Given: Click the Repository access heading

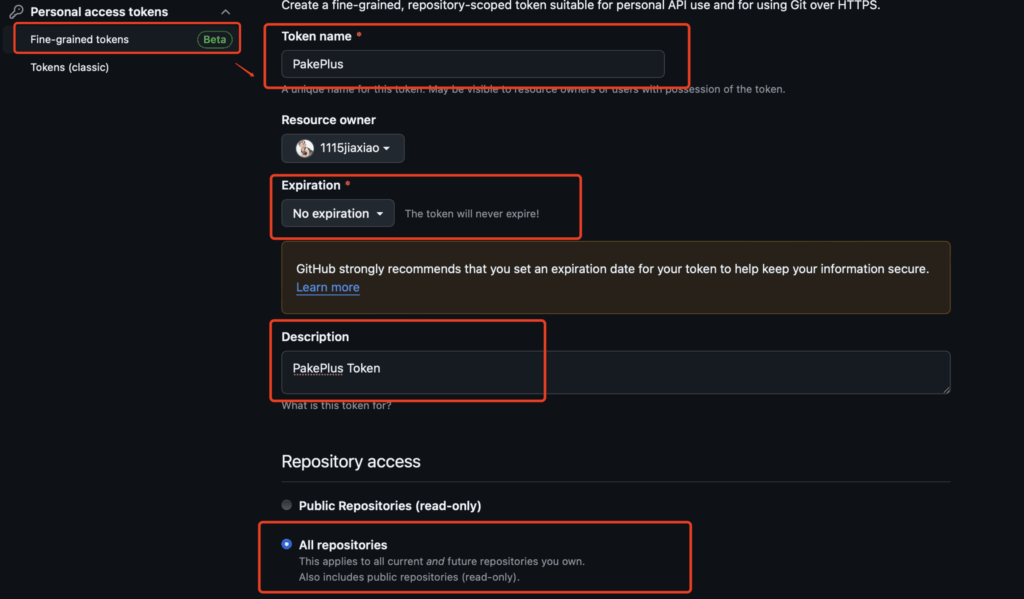Looking at the screenshot, I should pos(351,462).
